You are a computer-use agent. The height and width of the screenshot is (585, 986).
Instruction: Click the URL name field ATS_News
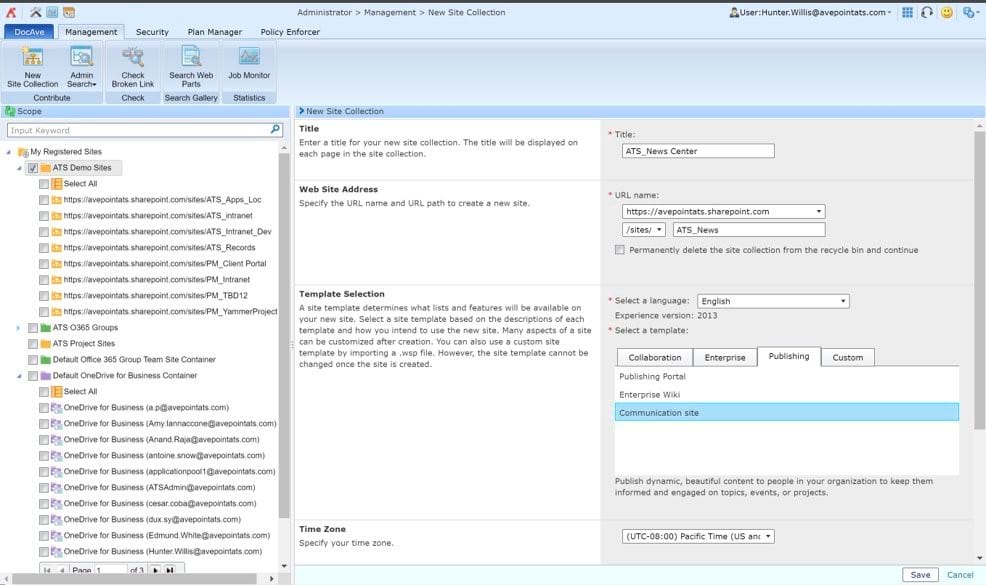(749, 230)
